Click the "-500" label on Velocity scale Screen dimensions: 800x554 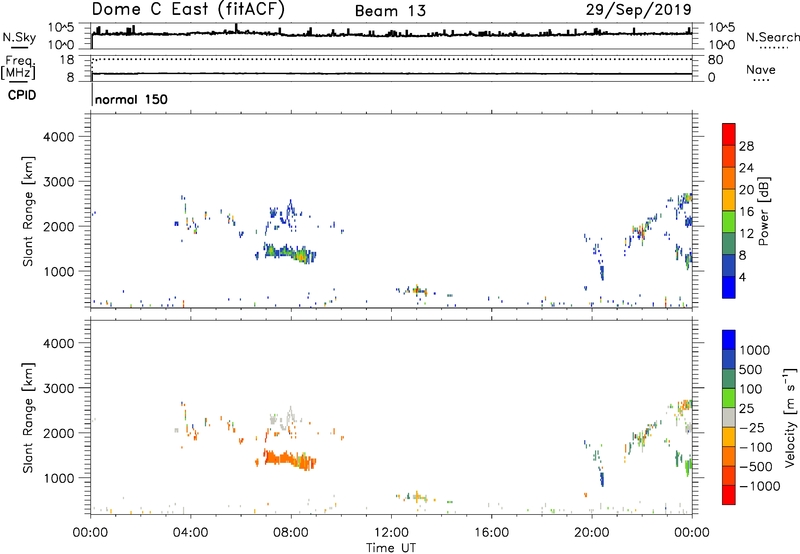[756, 467]
